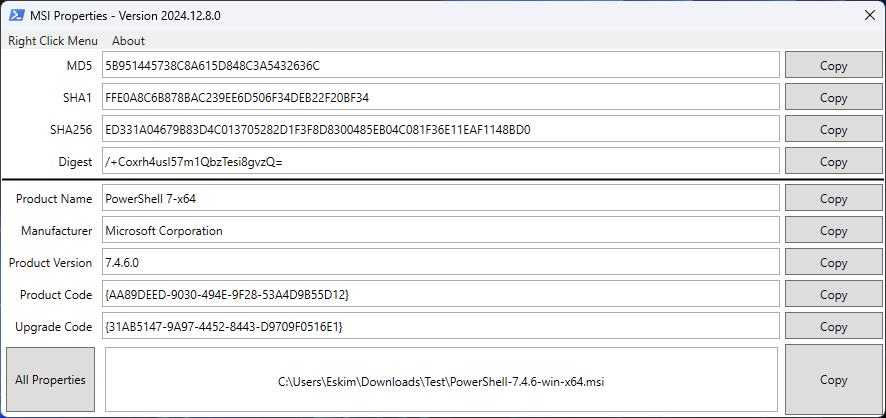Copy the Upgrade Code value

pyautogui.click(x=833, y=326)
